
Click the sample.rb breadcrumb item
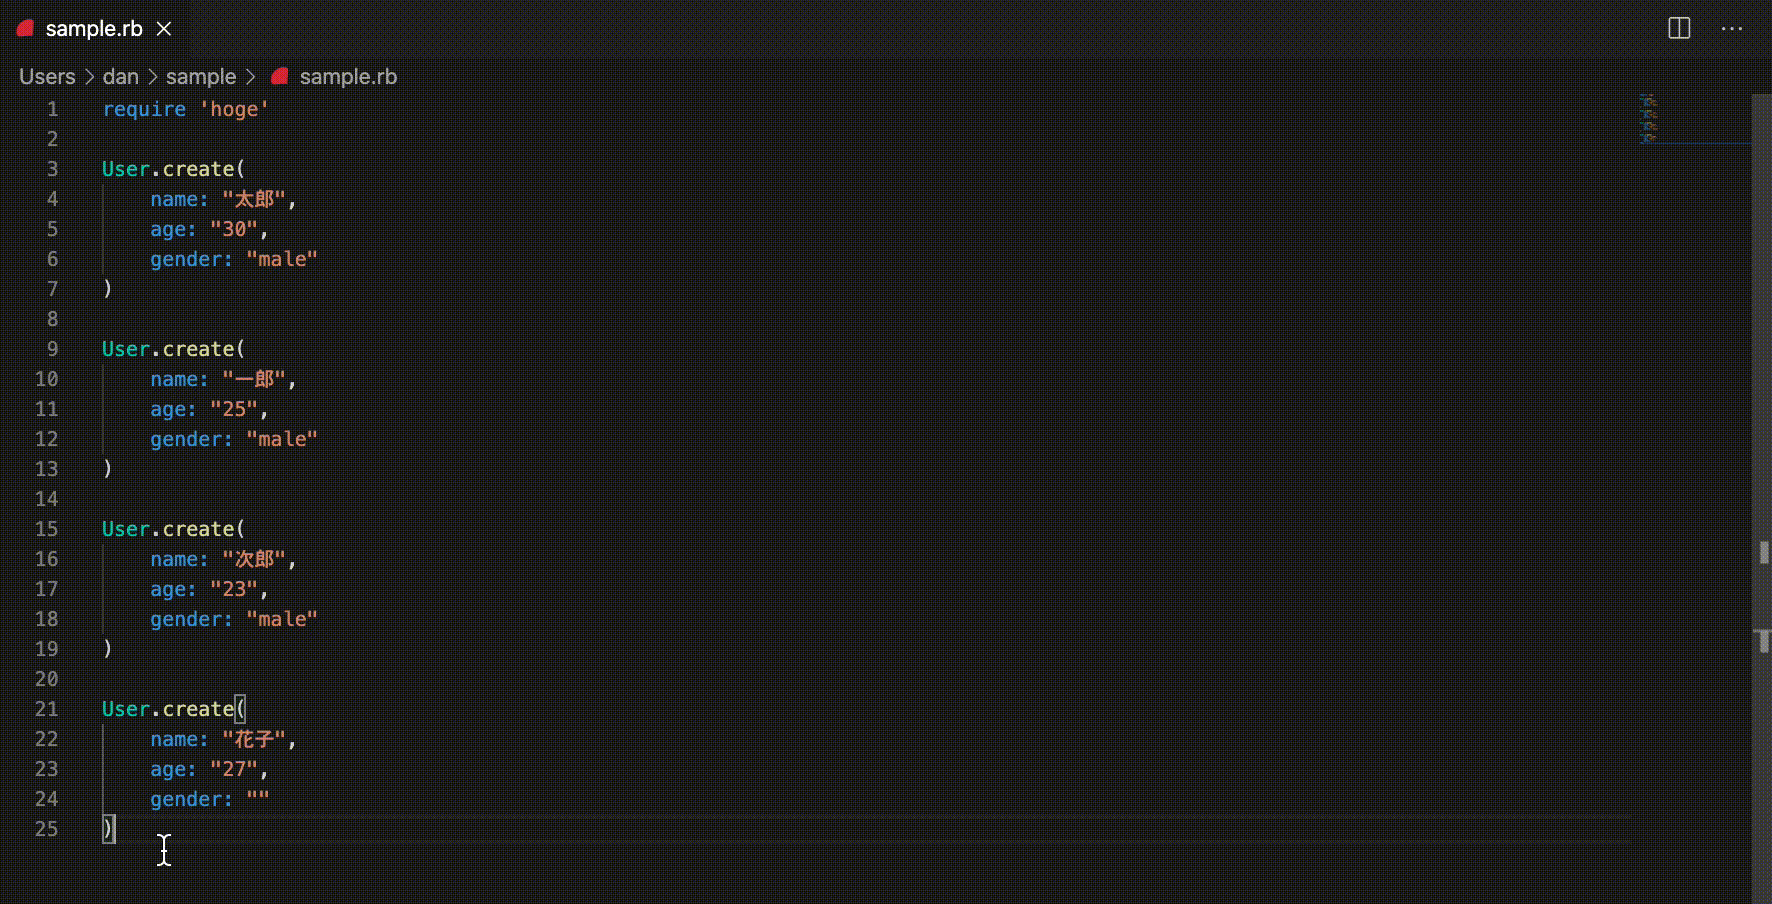coord(348,77)
